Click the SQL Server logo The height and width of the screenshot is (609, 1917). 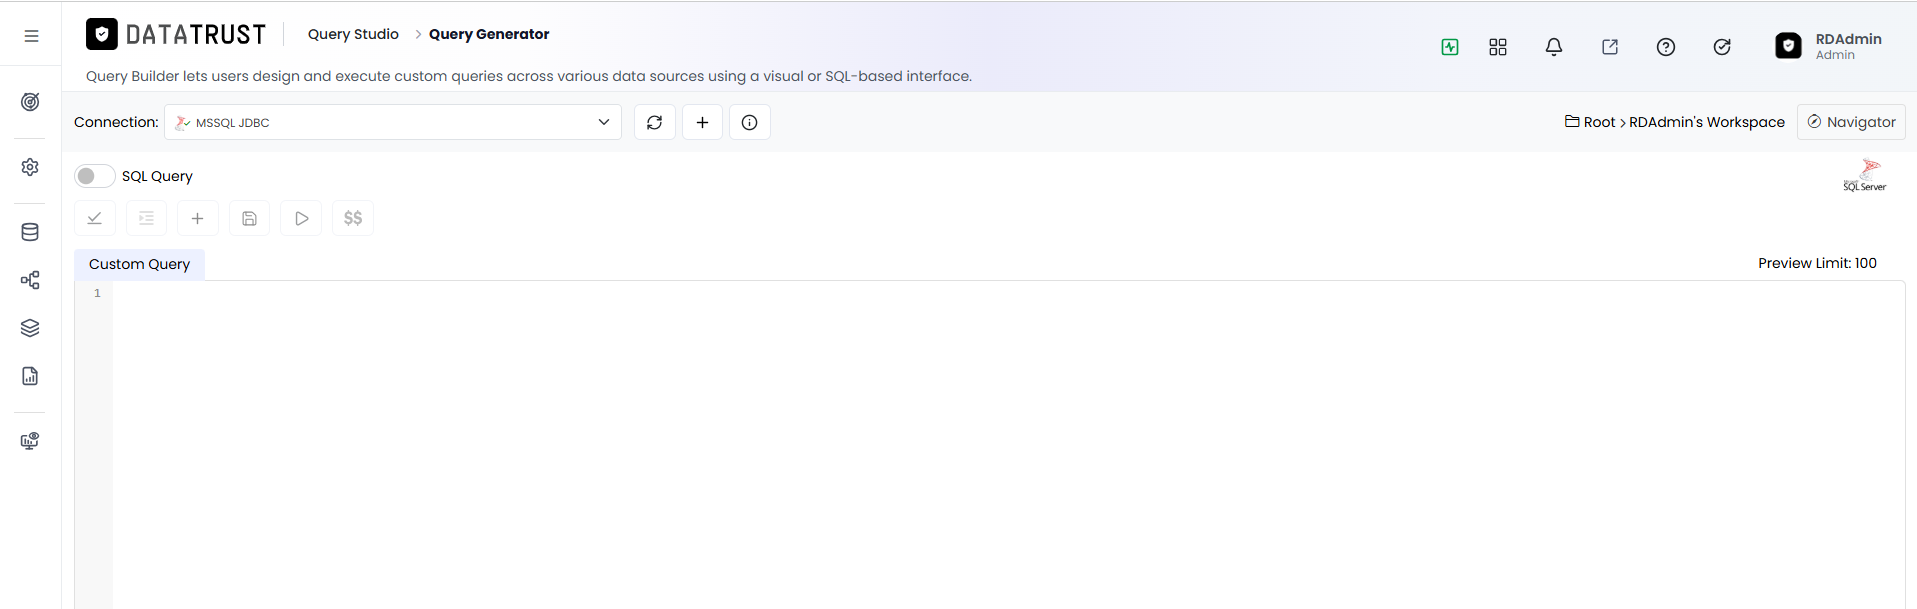(x=1865, y=175)
